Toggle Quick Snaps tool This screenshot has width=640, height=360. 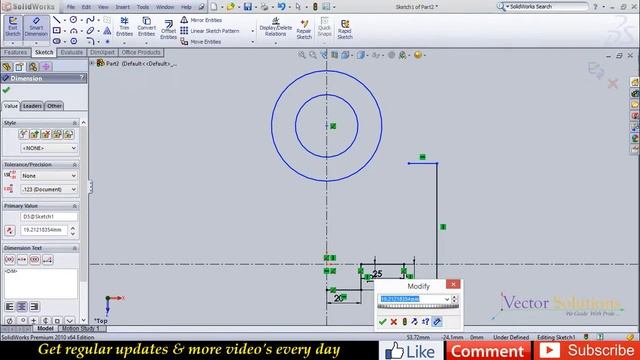click(x=324, y=27)
